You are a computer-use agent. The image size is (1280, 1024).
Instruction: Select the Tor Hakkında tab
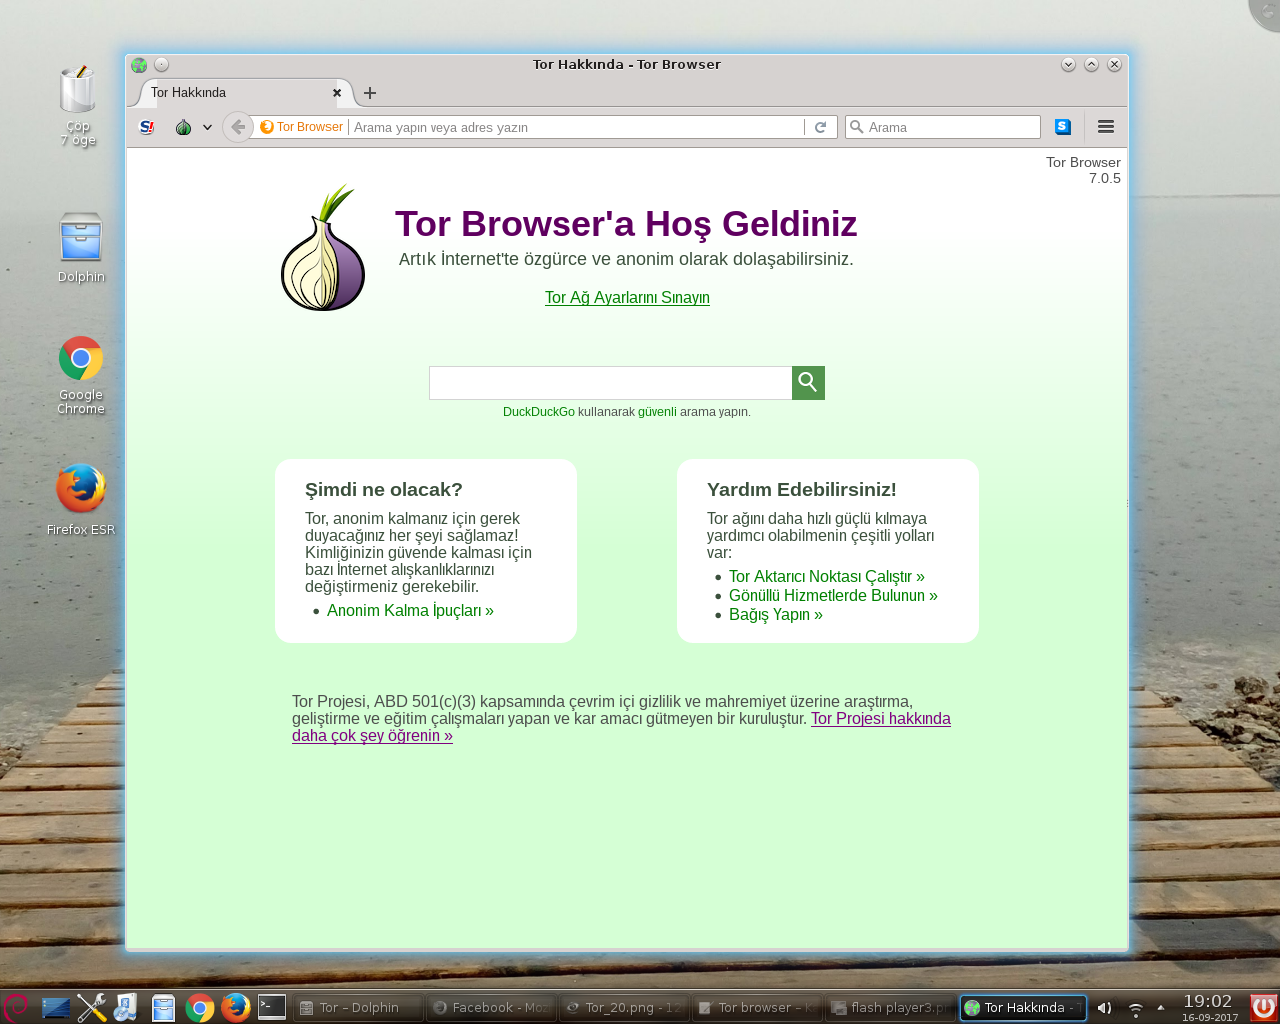(x=240, y=93)
